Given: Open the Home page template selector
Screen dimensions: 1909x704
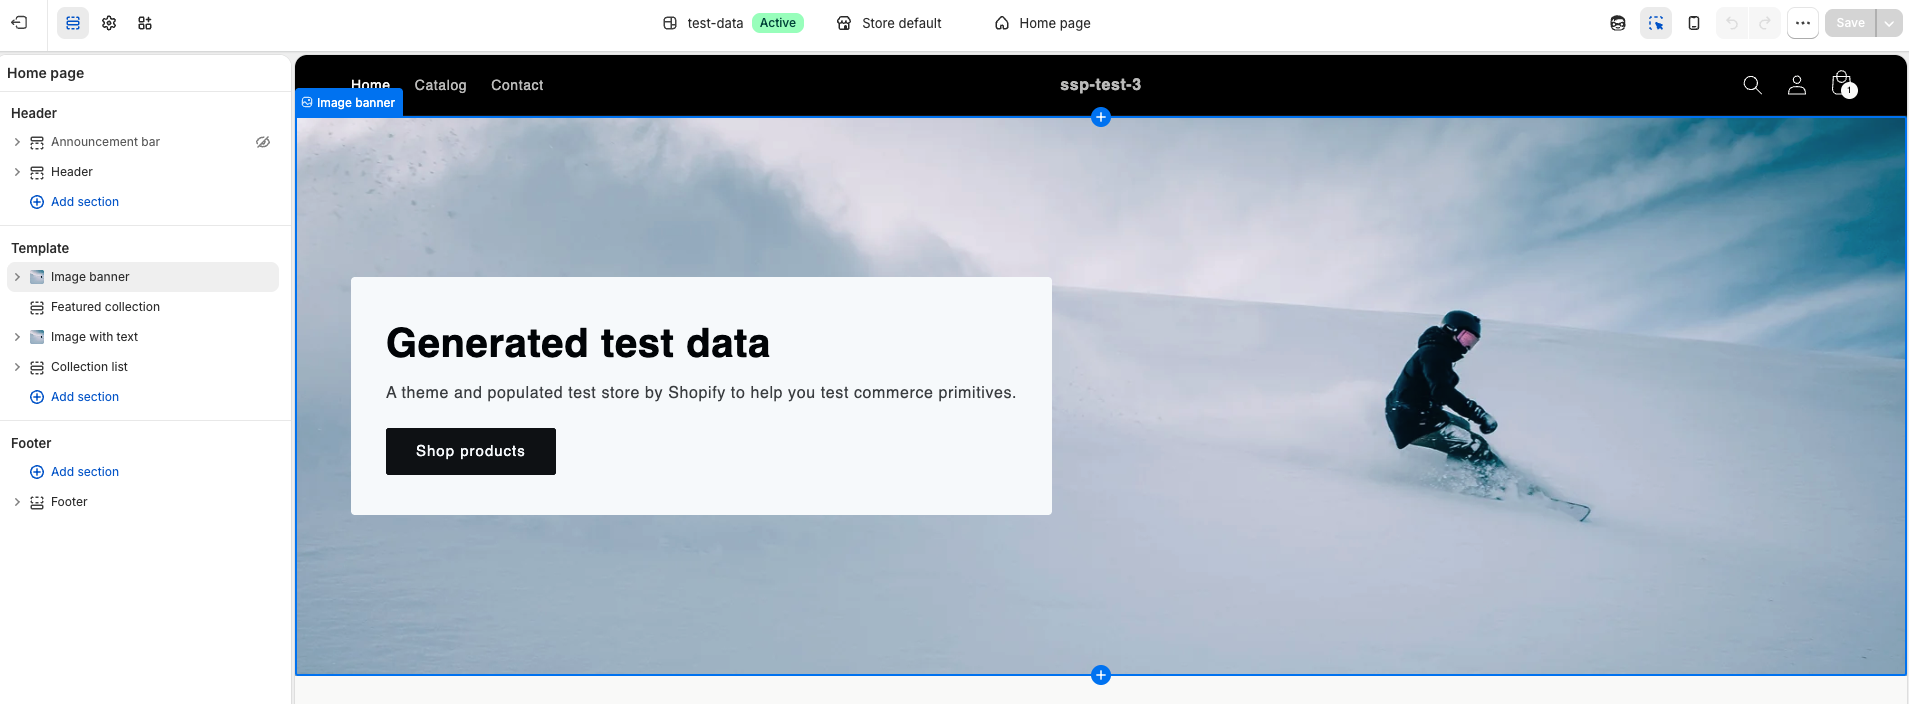Looking at the screenshot, I should pos(1043,23).
